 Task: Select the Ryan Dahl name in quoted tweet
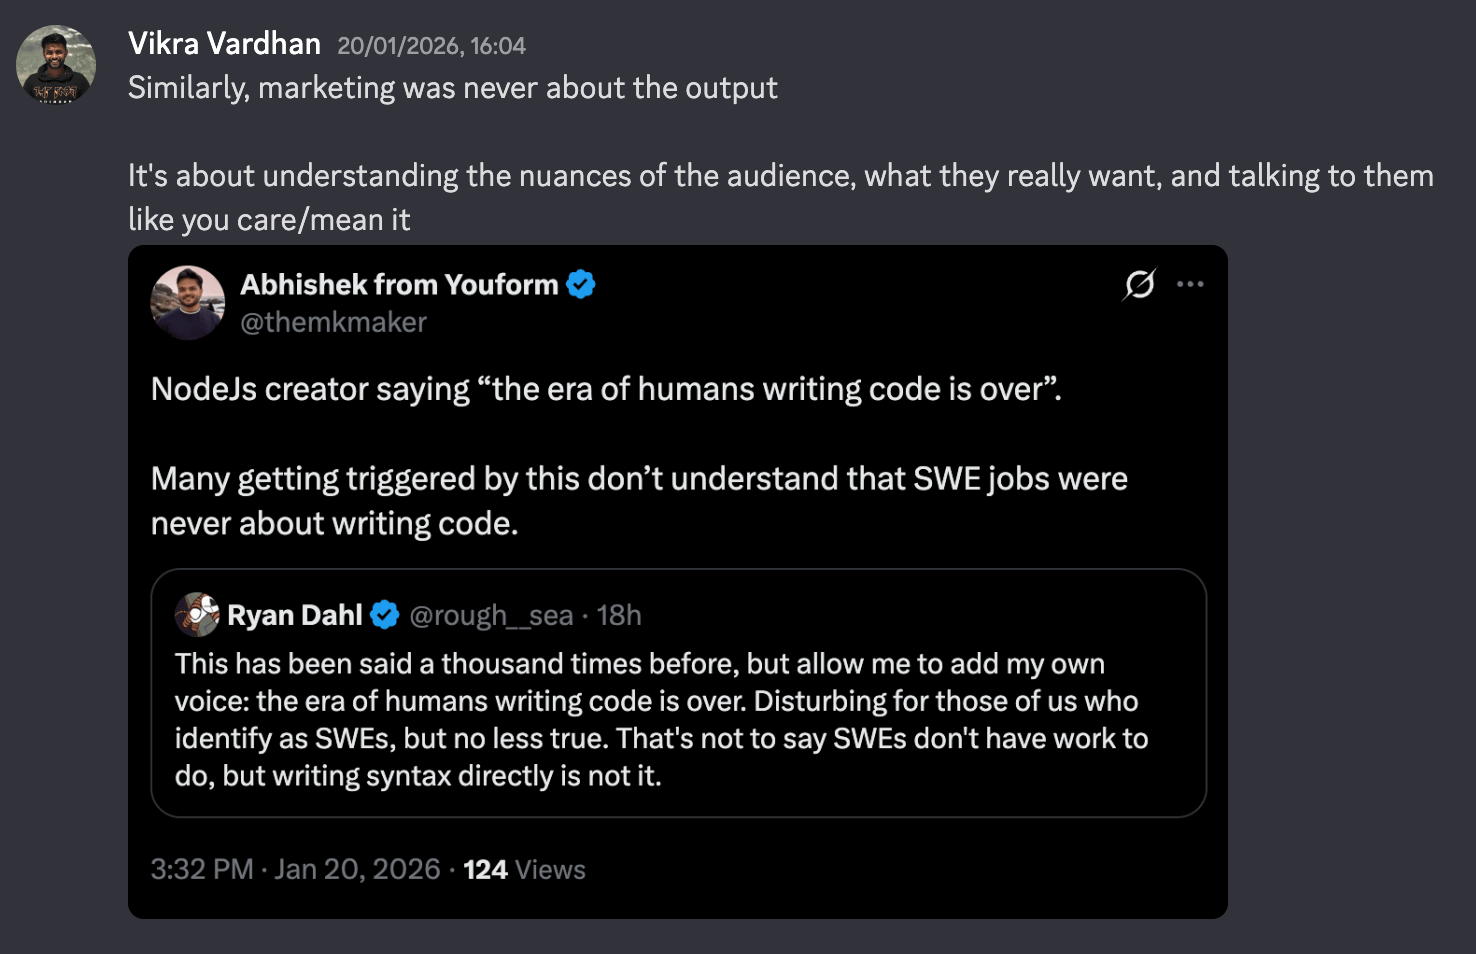click(x=294, y=615)
